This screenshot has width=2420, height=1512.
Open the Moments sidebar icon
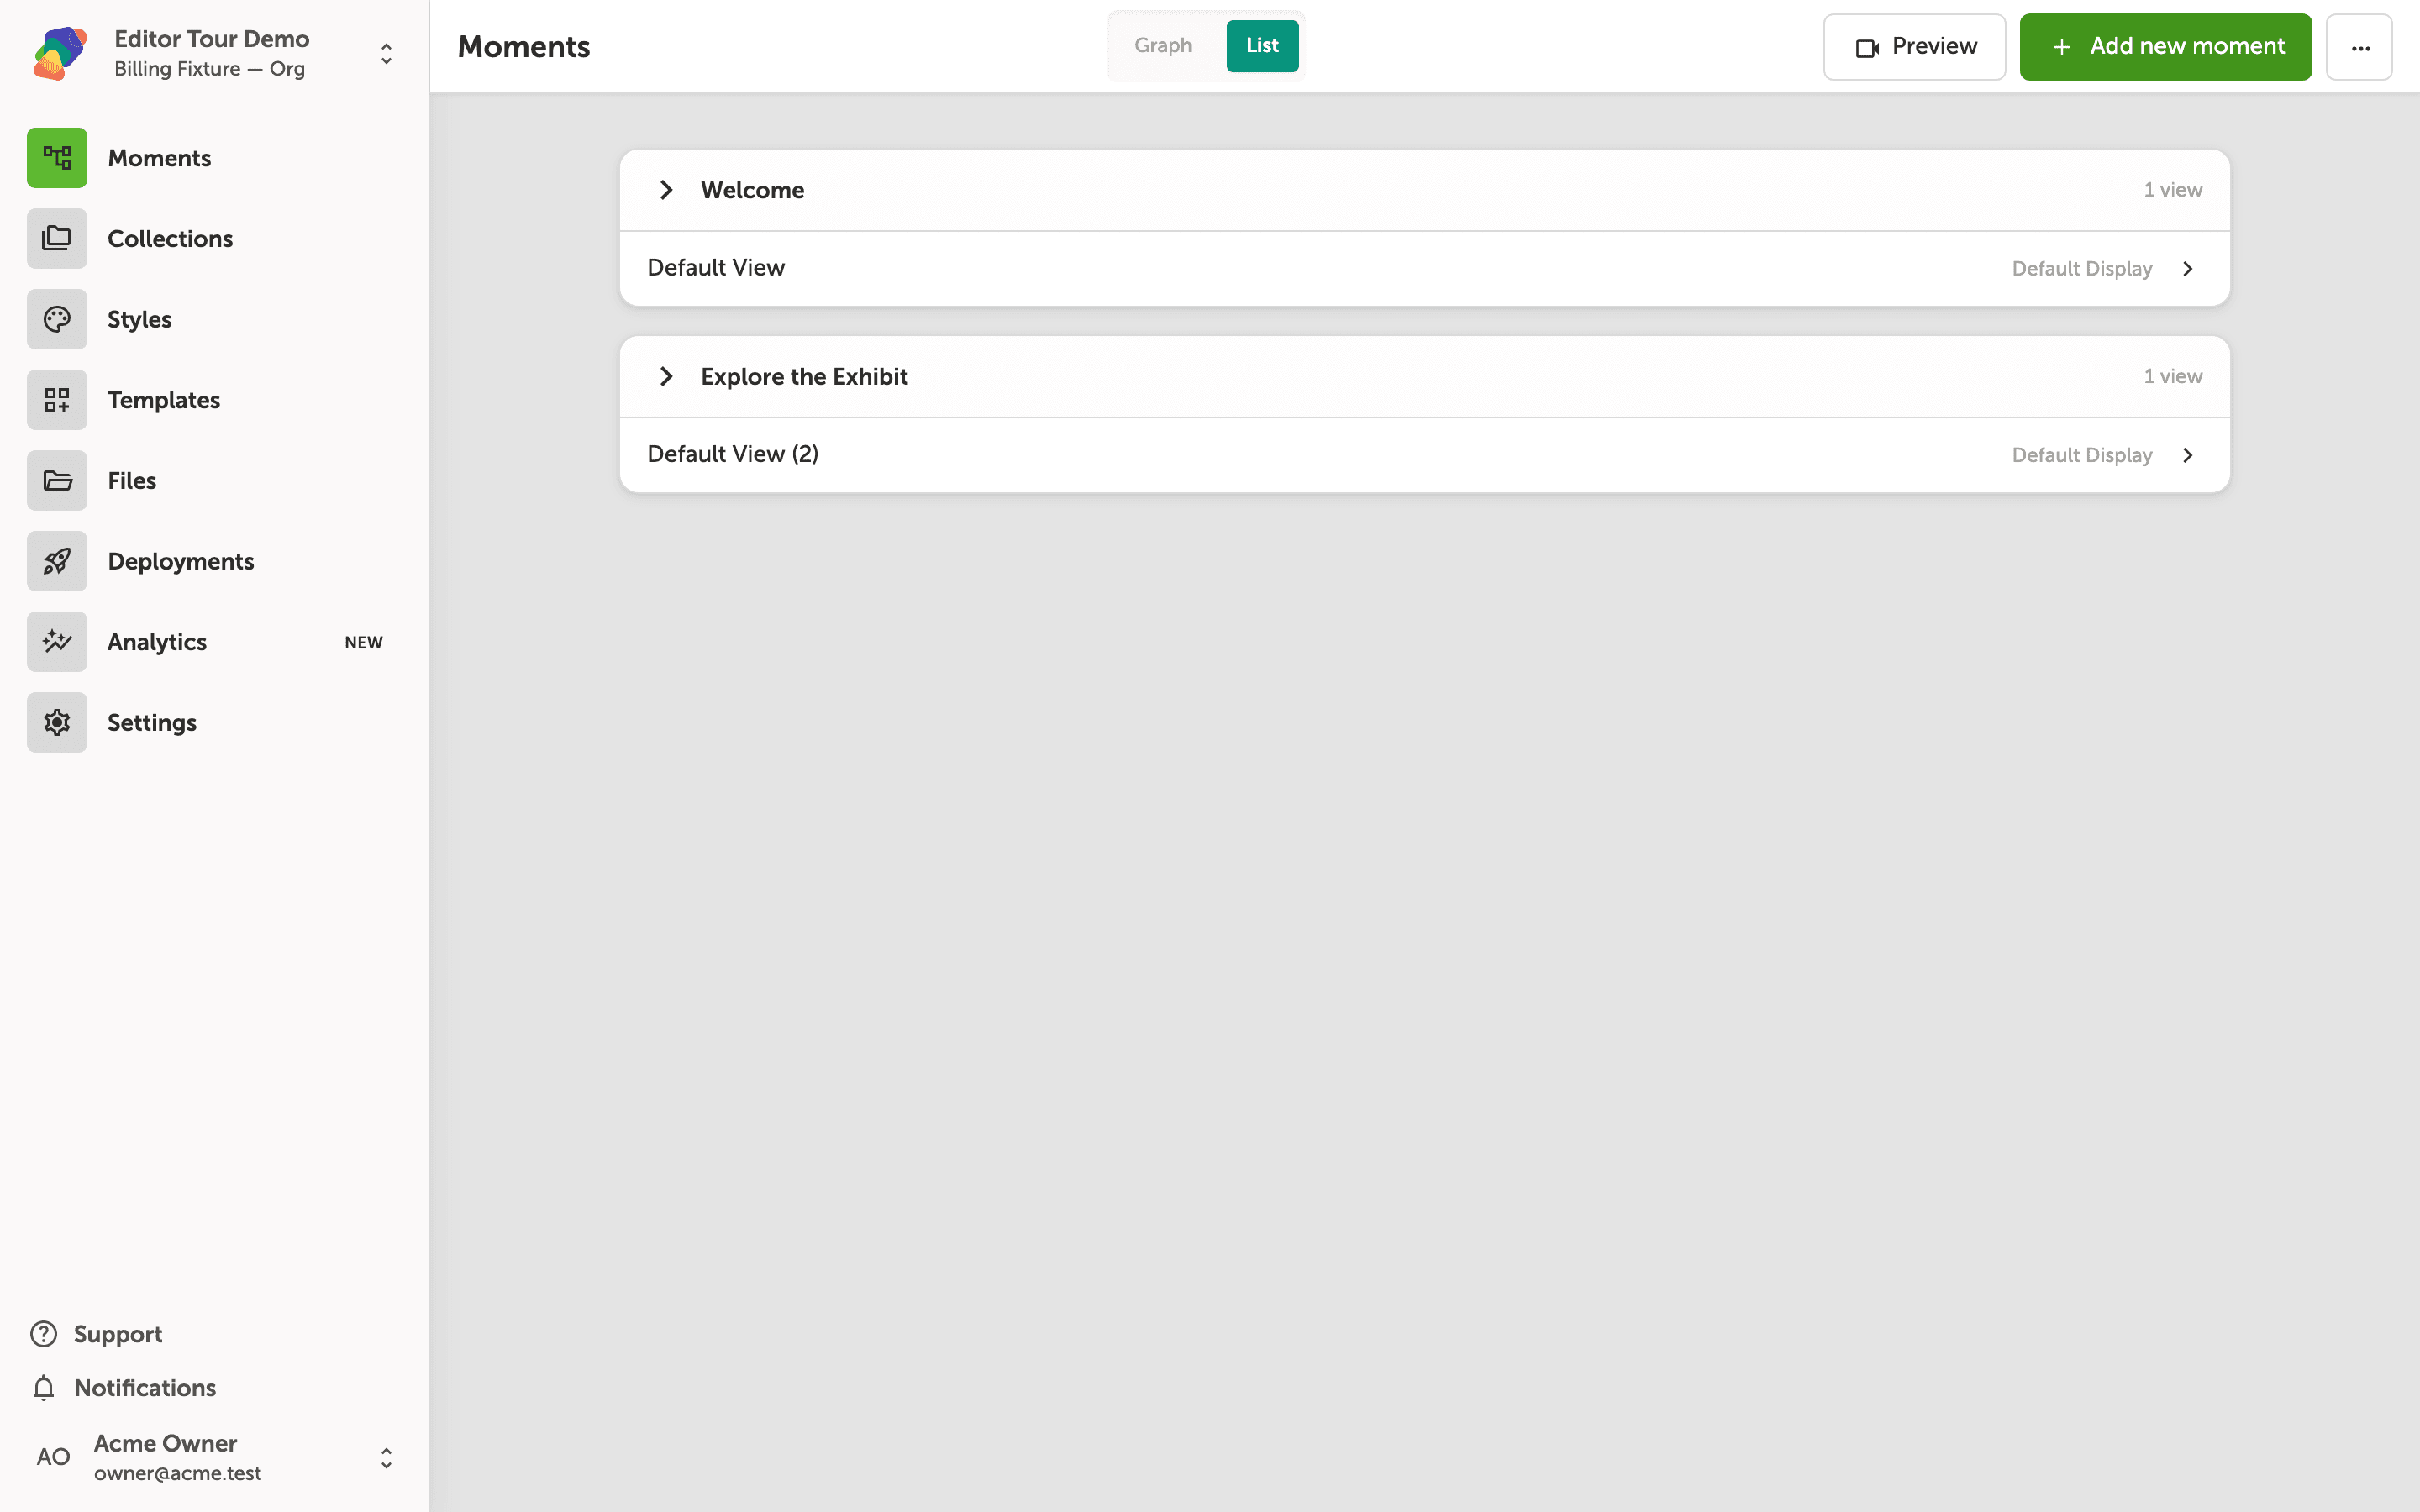click(57, 158)
